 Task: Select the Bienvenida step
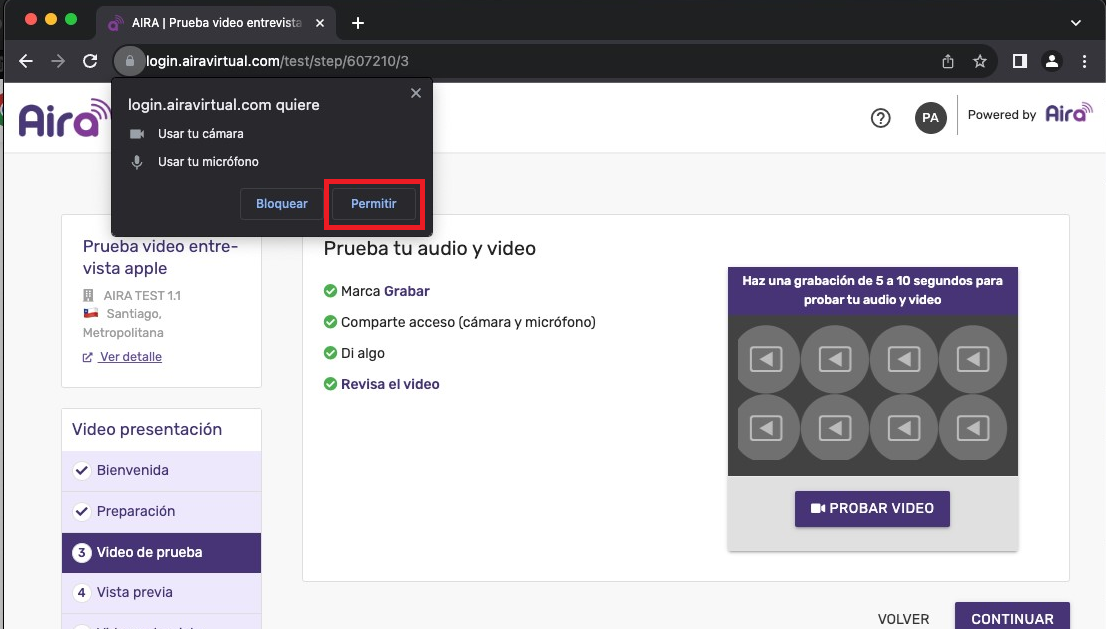click(162, 470)
